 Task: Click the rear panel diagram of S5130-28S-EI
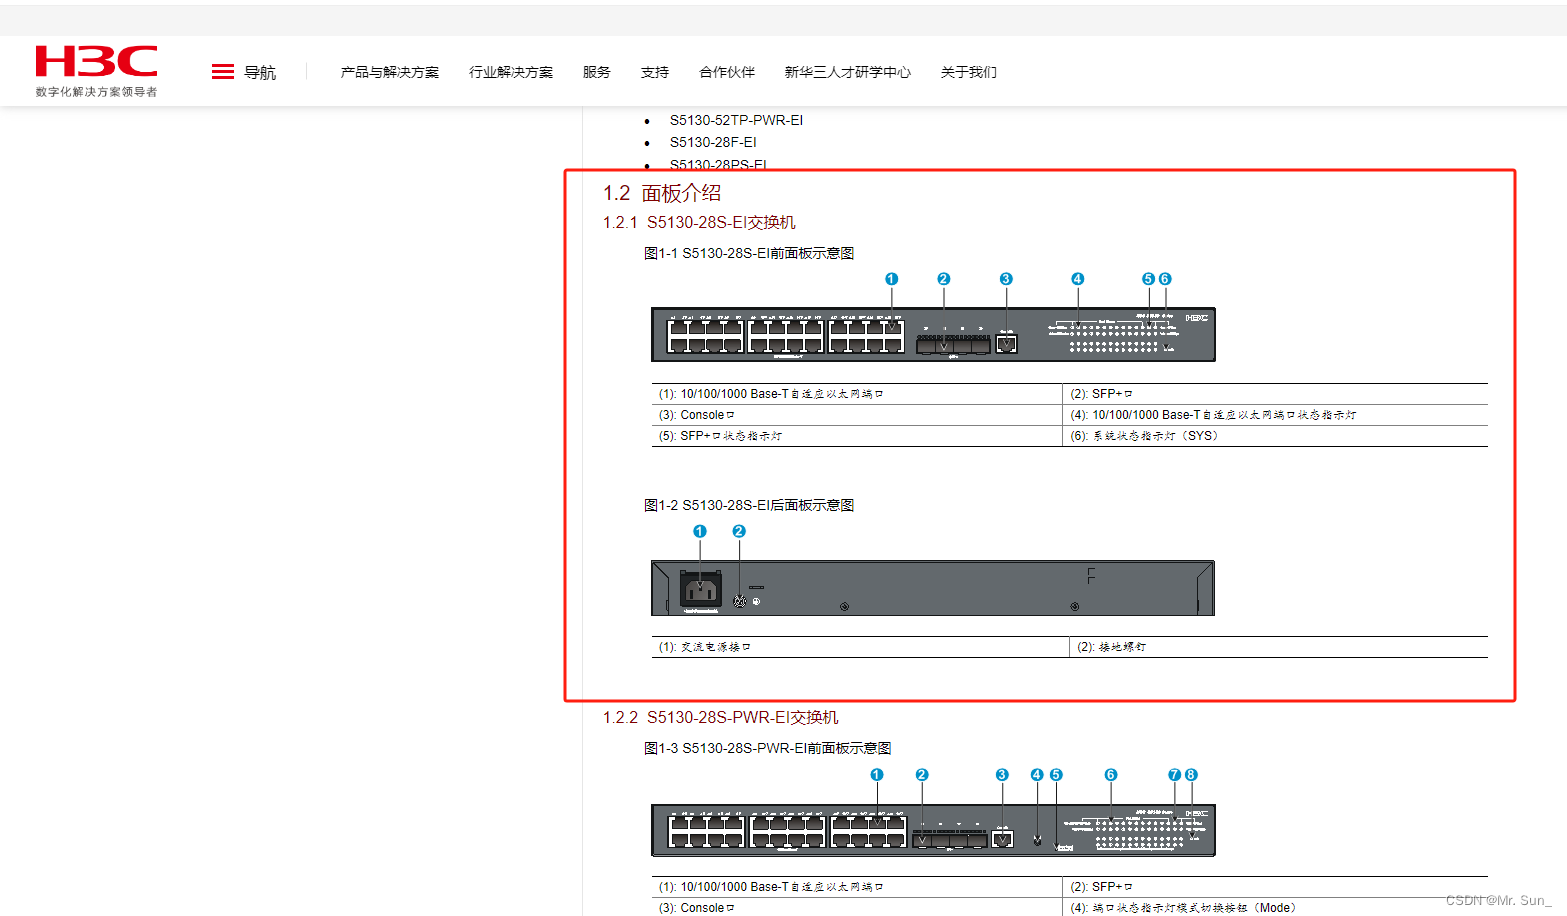click(x=933, y=588)
